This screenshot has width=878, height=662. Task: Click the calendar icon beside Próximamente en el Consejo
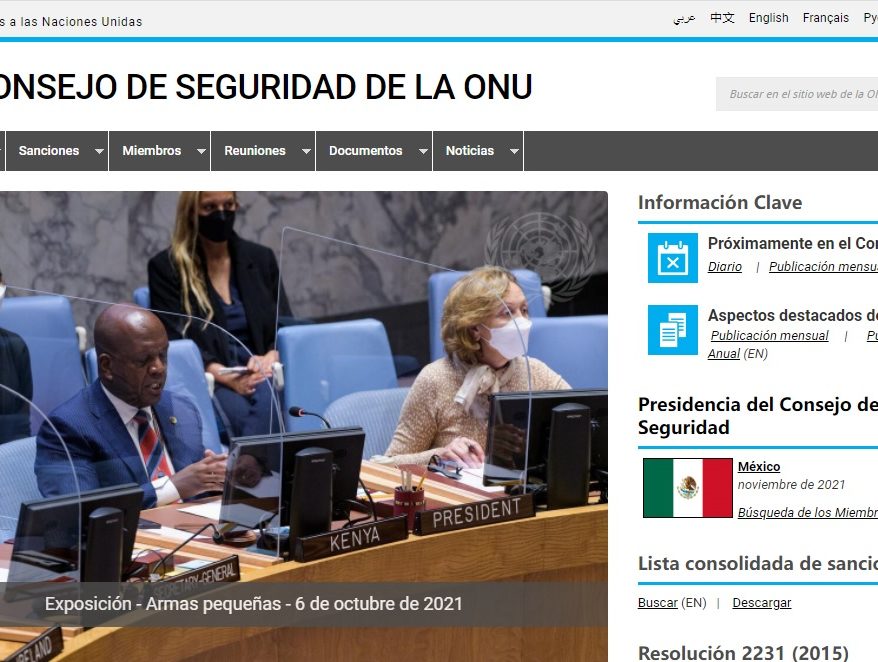point(671,256)
